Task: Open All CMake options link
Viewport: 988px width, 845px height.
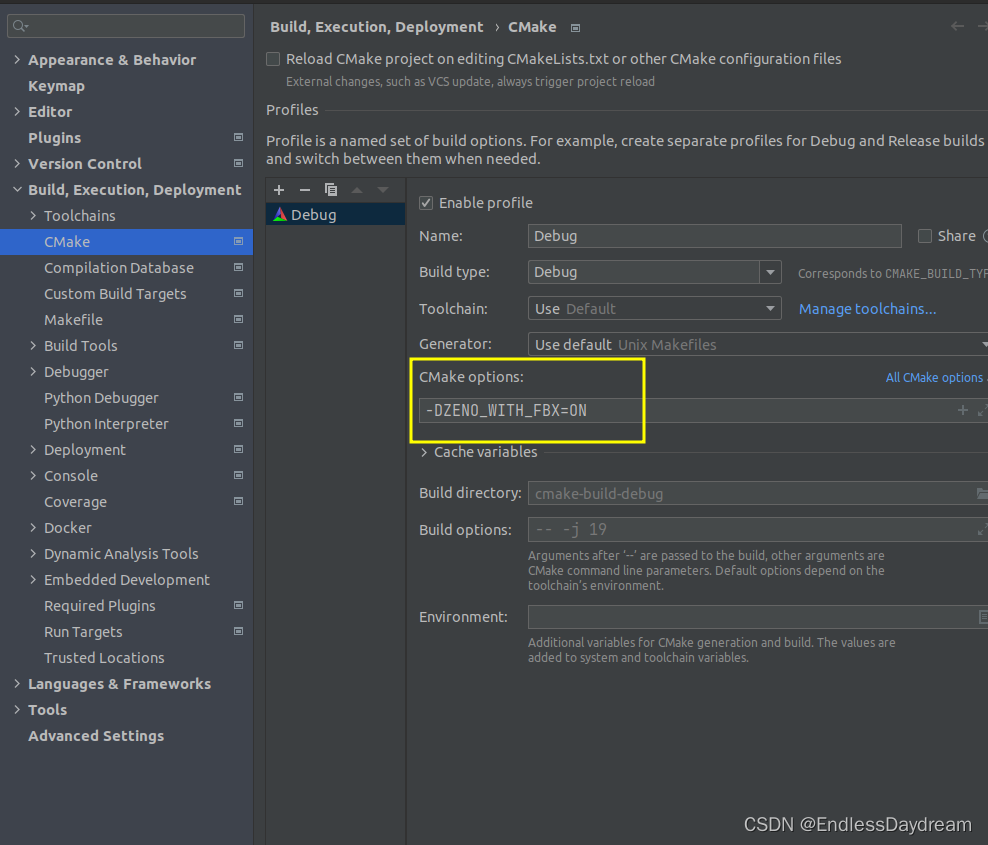Action: [934, 377]
